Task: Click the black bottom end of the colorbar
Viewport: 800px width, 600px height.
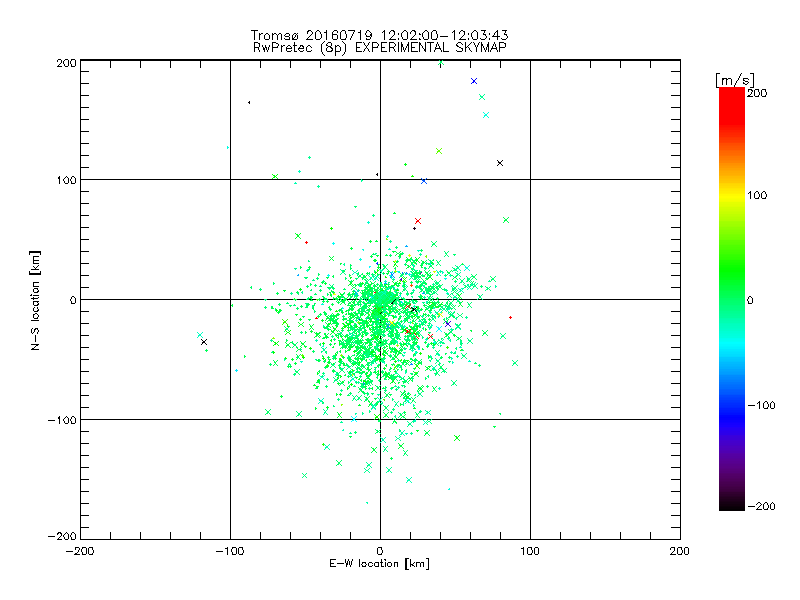Action: [x=732, y=503]
